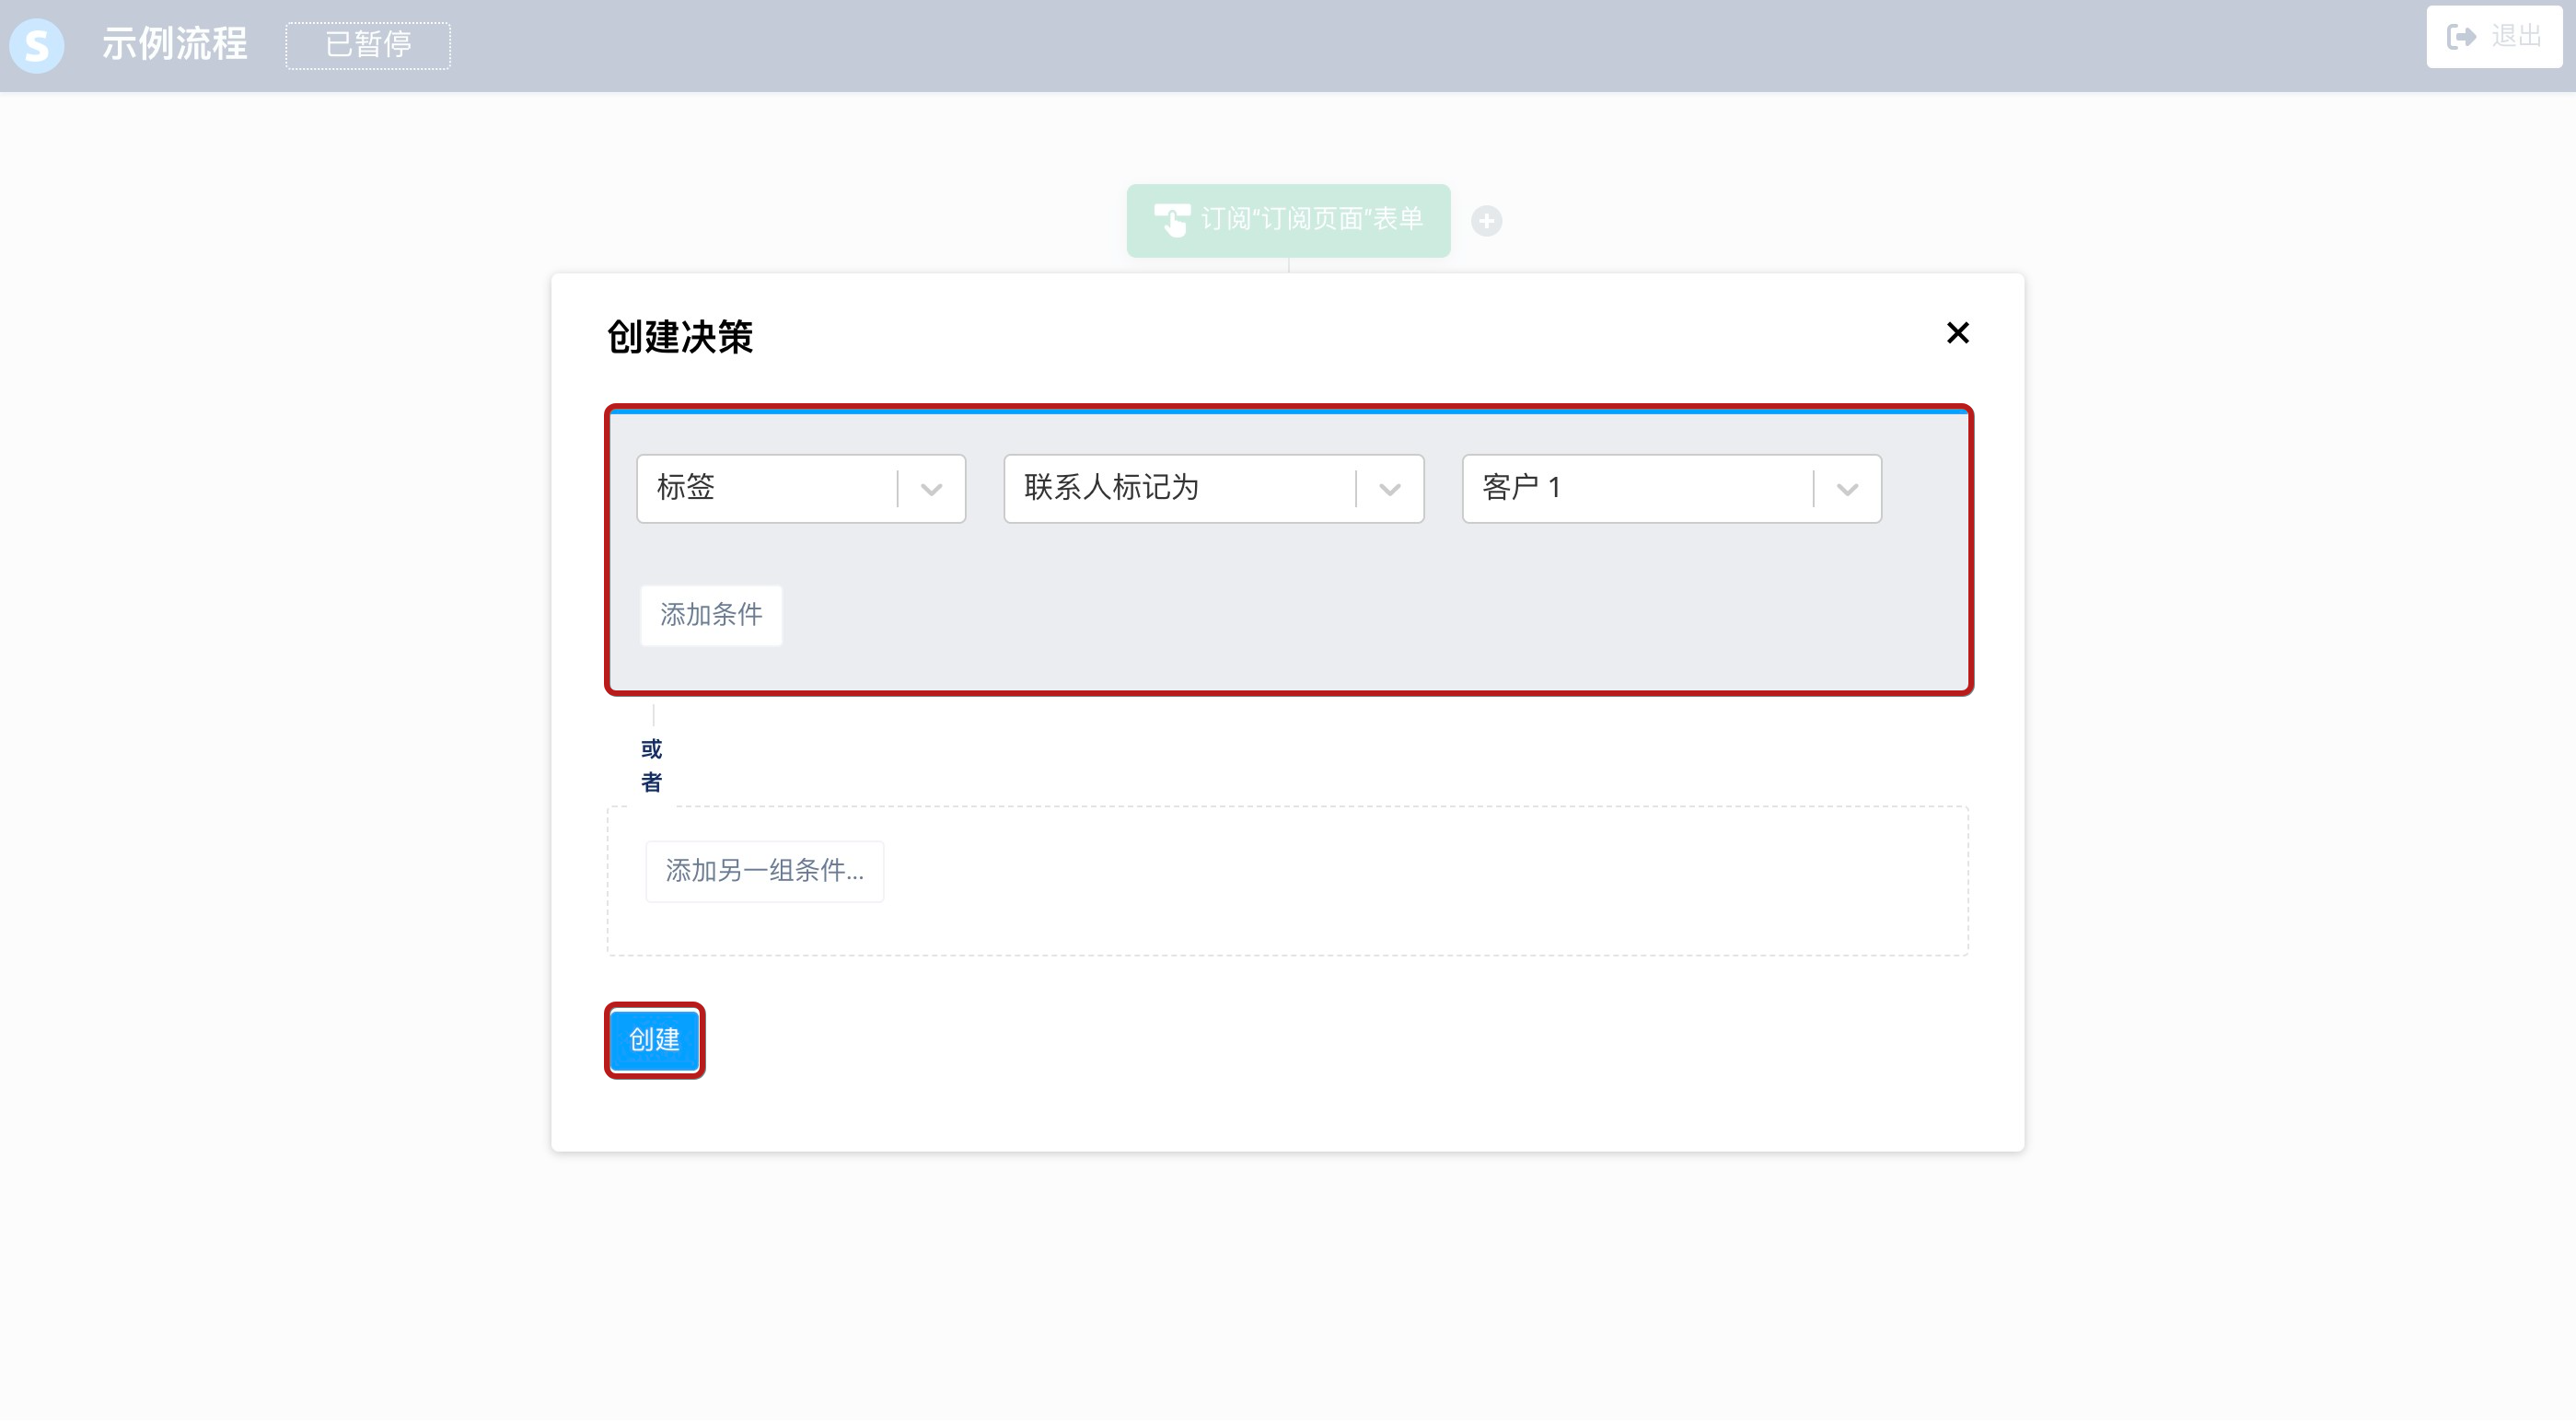Click the 创建决策 dialog heading

679,337
